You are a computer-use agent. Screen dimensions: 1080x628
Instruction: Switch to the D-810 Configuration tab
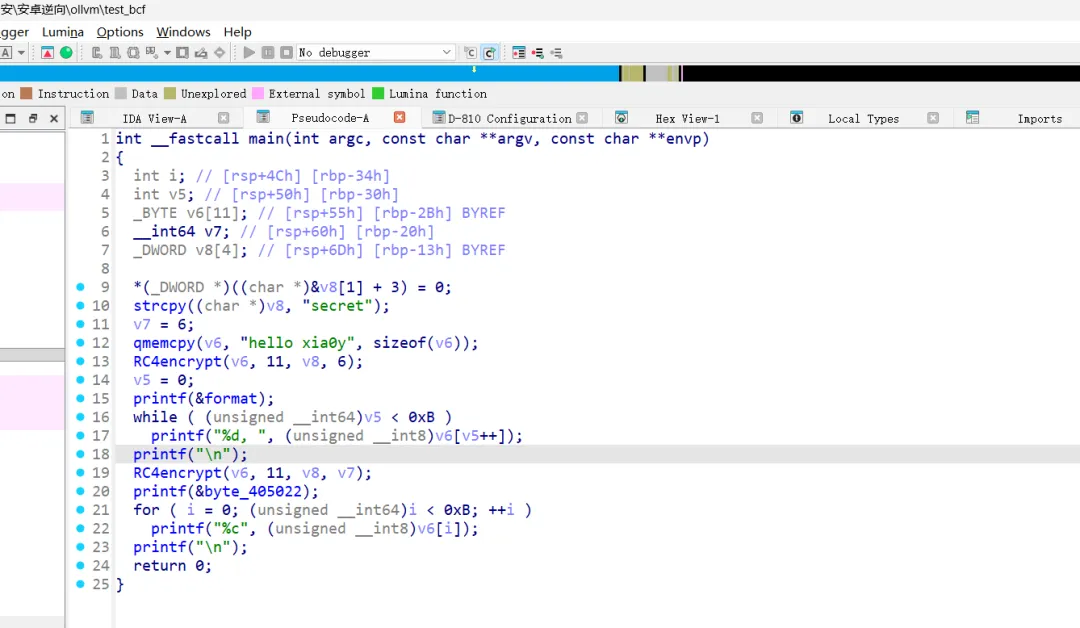tap(510, 118)
